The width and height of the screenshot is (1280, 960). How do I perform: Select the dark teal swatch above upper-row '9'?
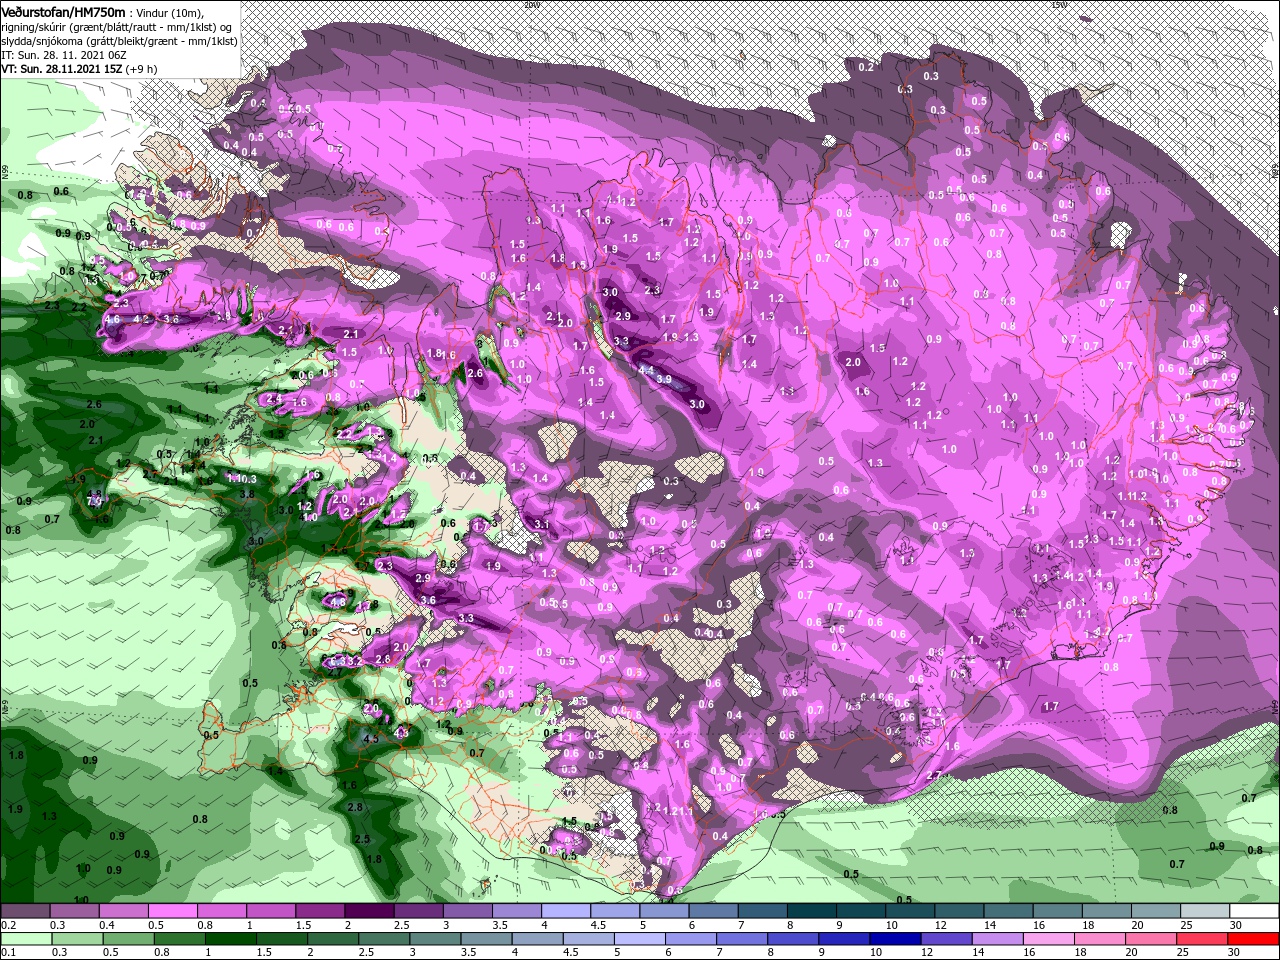pos(861,910)
